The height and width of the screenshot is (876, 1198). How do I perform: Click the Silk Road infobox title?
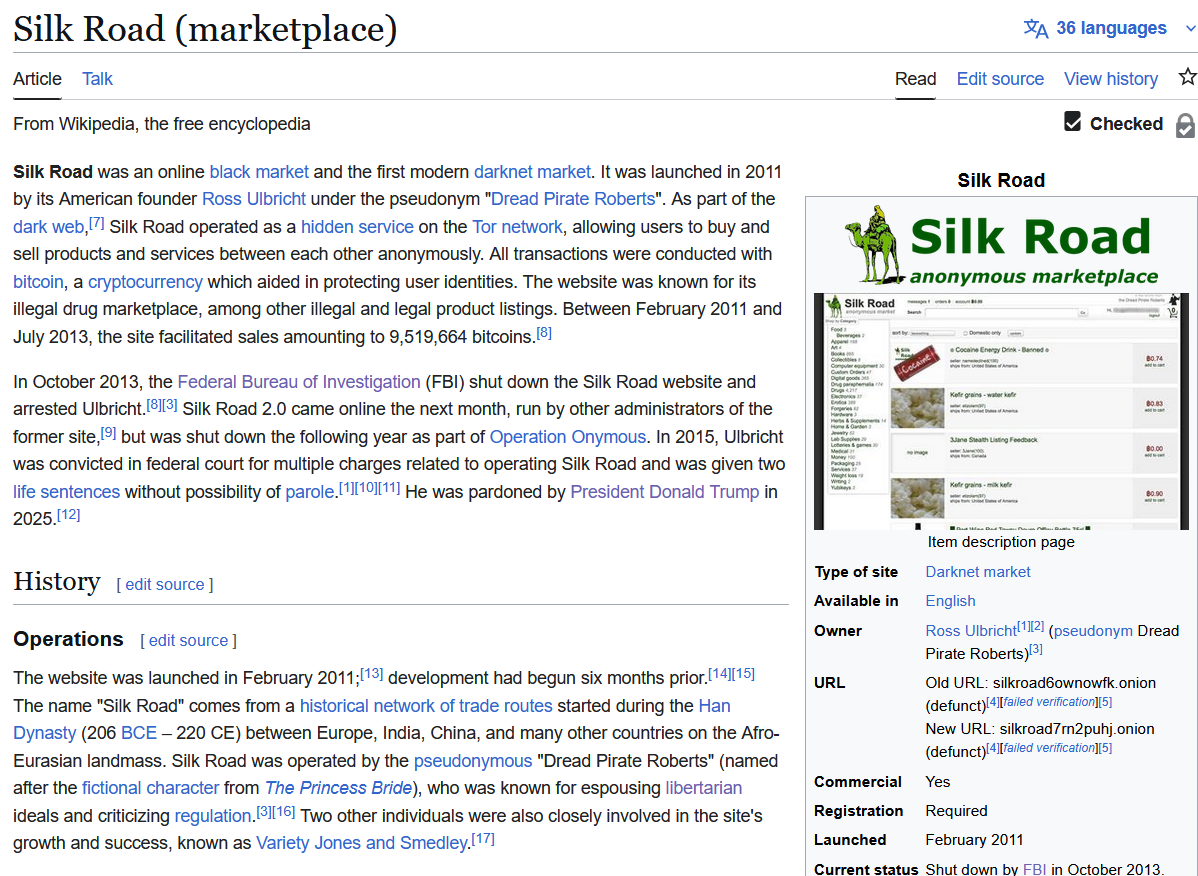1001,180
